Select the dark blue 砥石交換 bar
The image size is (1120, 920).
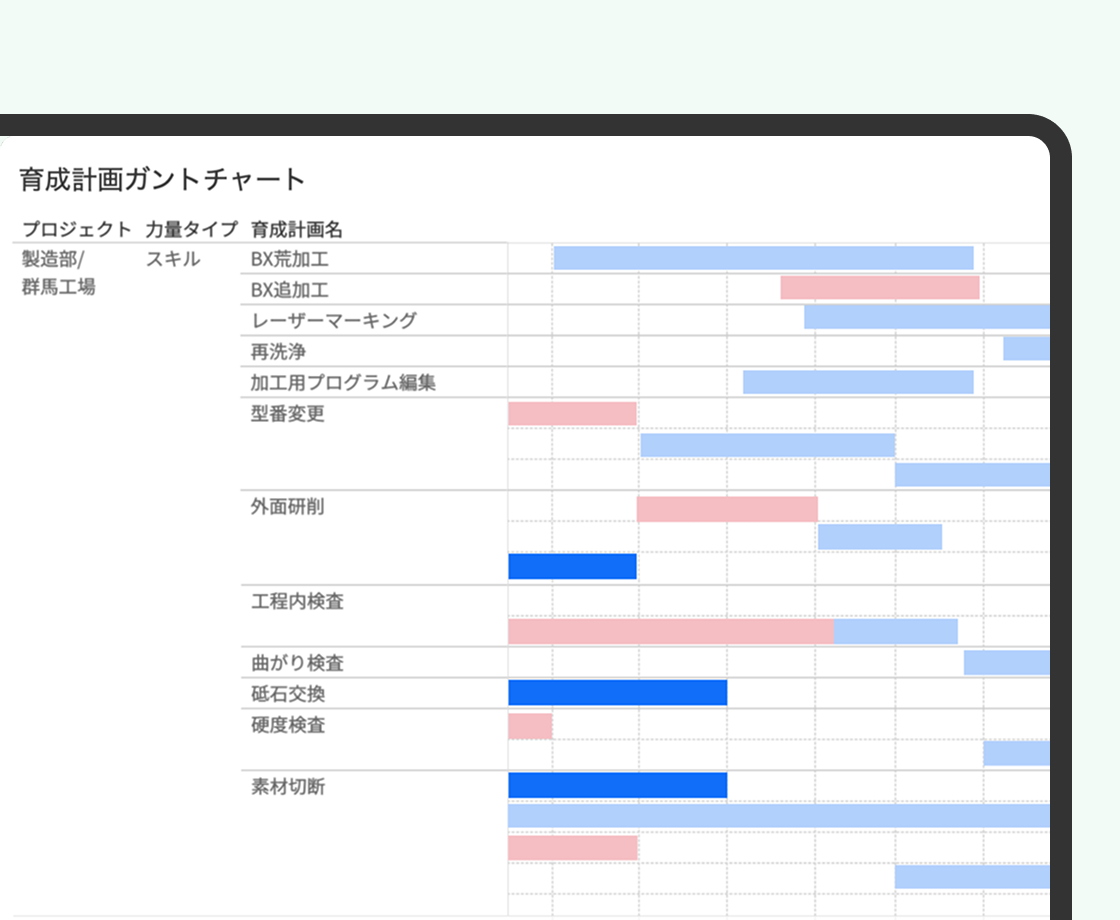pos(617,693)
